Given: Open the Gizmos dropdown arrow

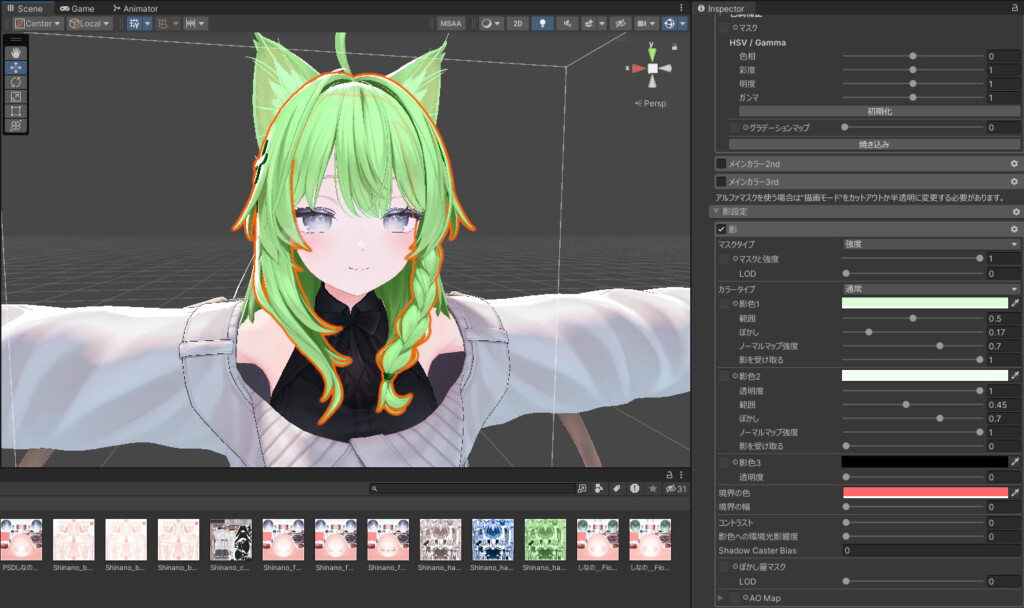Looking at the screenshot, I should point(683,24).
